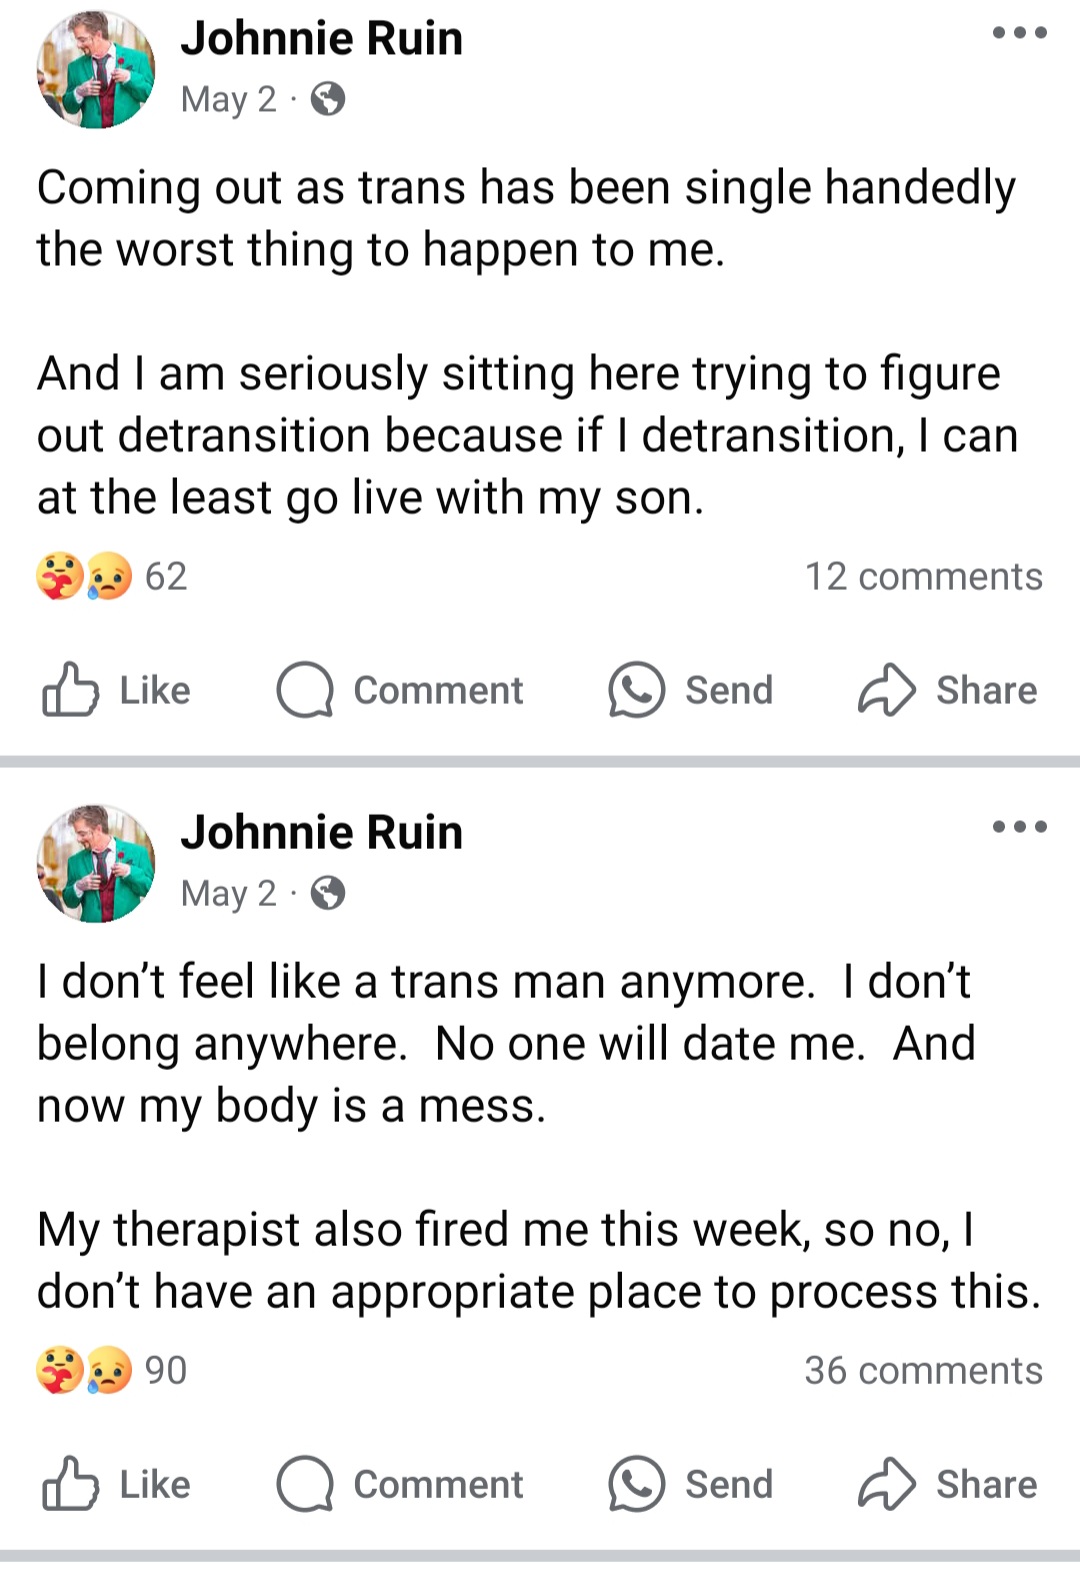
Task: Open reactions list showing 62 reactions
Action: click(112, 577)
